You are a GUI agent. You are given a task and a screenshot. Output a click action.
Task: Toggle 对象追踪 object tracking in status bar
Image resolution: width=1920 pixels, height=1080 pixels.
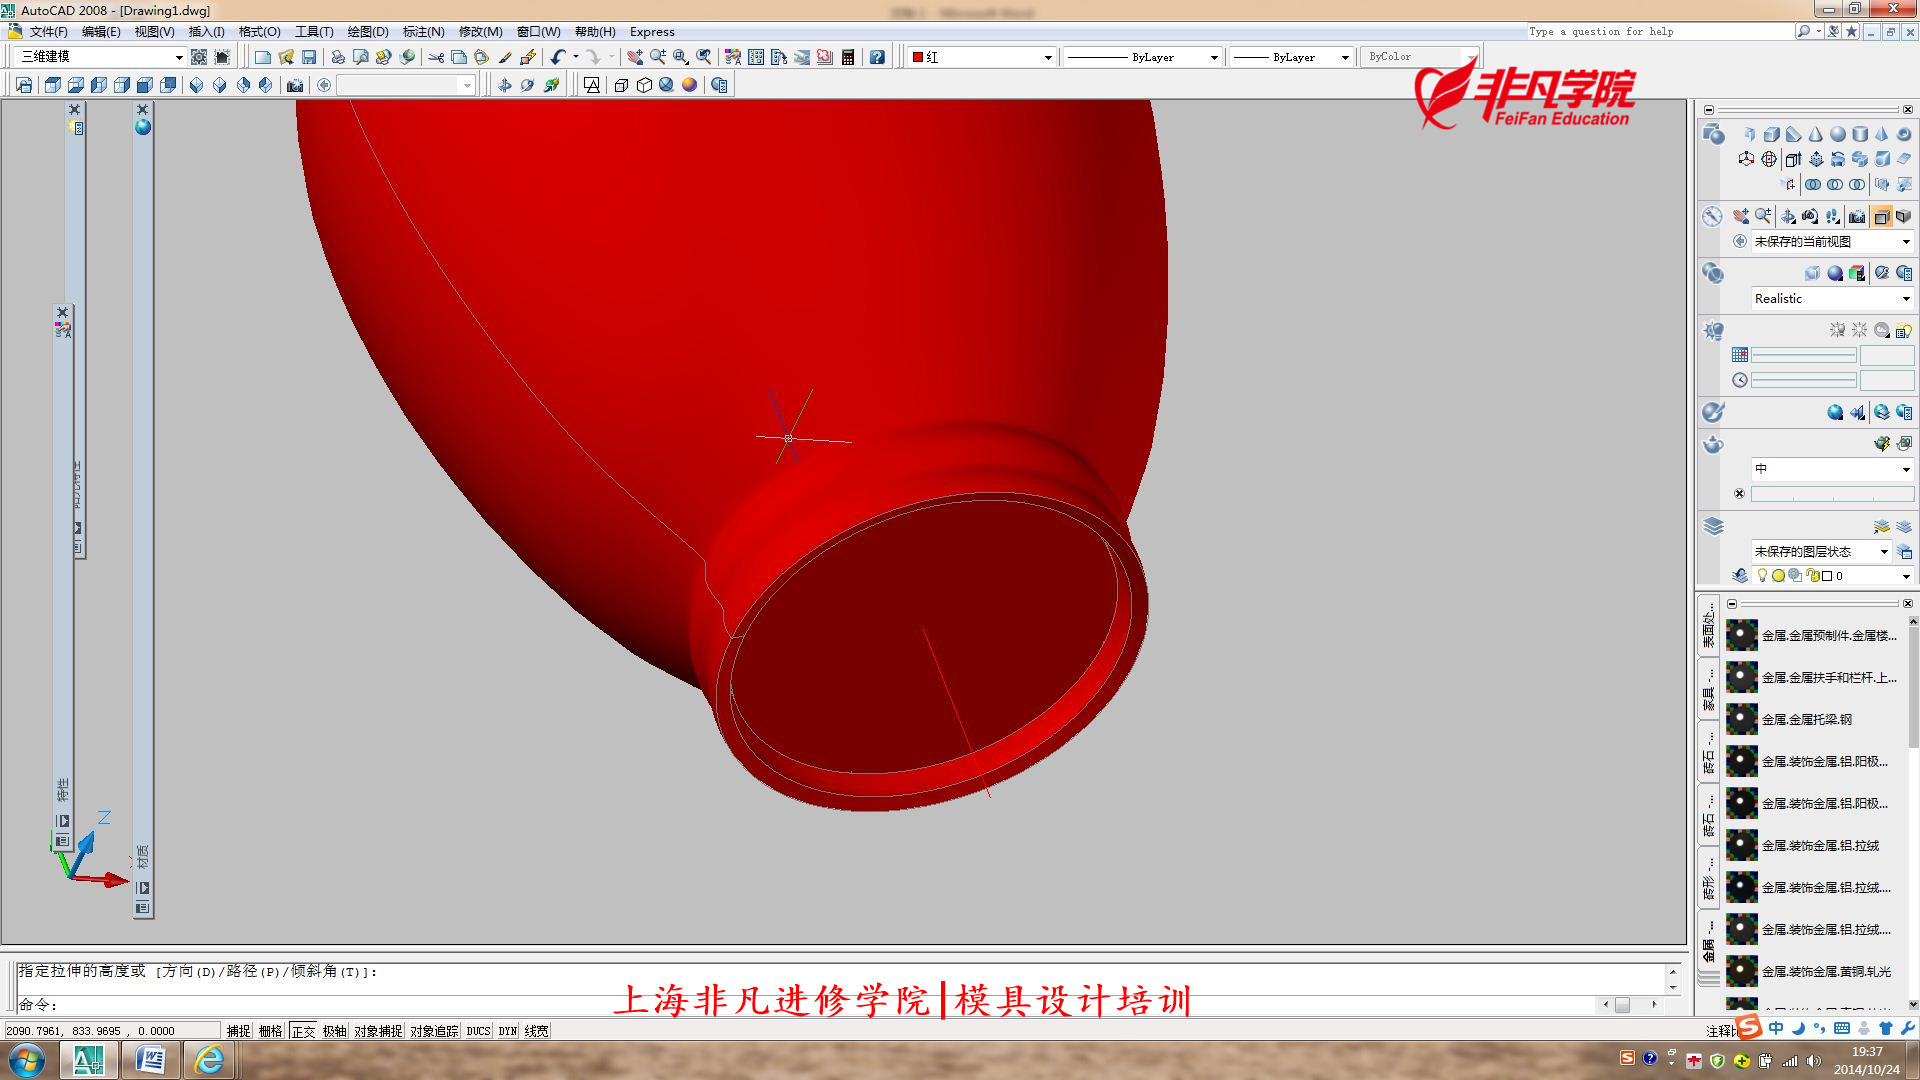434,1031
